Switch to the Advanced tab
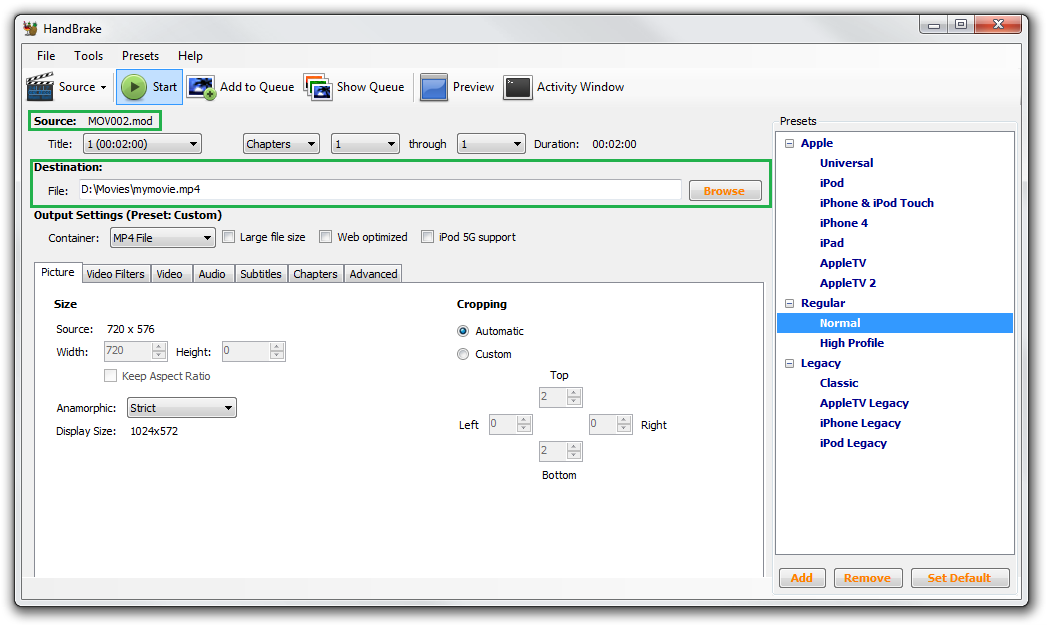Image resolution: width=1047 pixels, height=625 pixels. click(x=373, y=274)
